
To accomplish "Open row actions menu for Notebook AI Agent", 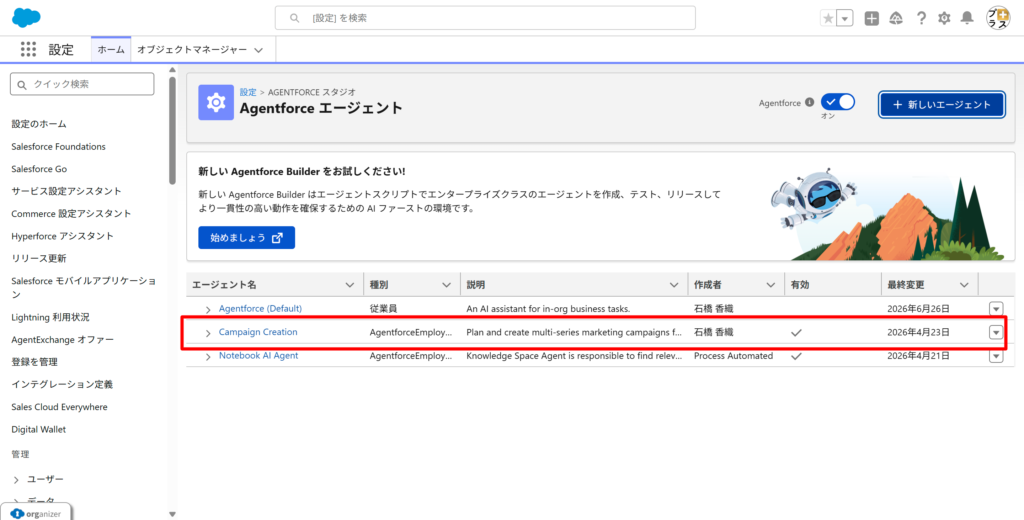I will [x=996, y=356].
